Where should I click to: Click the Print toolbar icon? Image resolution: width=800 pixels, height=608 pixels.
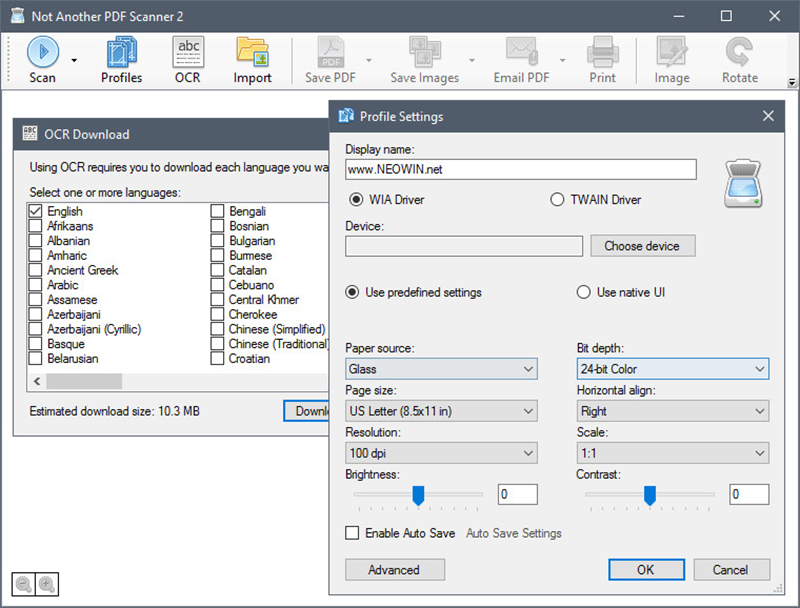pyautogui.click(x=602, y=52)
